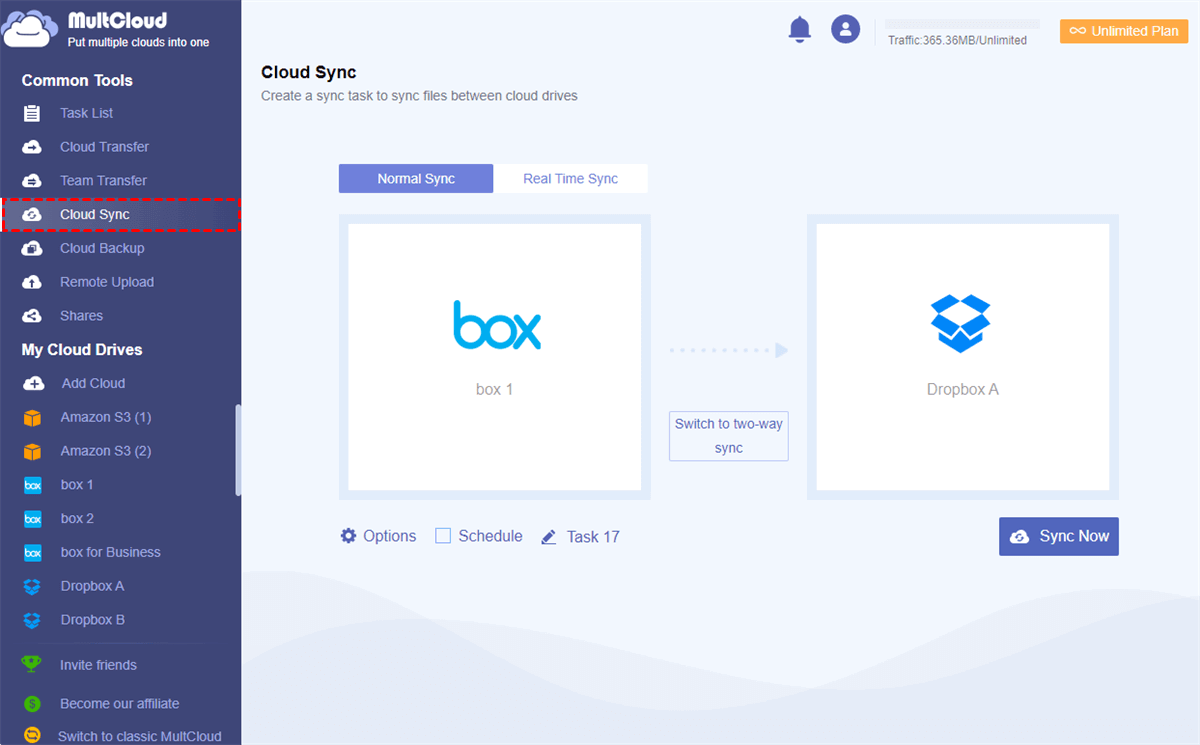Select box for Business drive label
The image size is (1200, 745).
pos(110,552)
